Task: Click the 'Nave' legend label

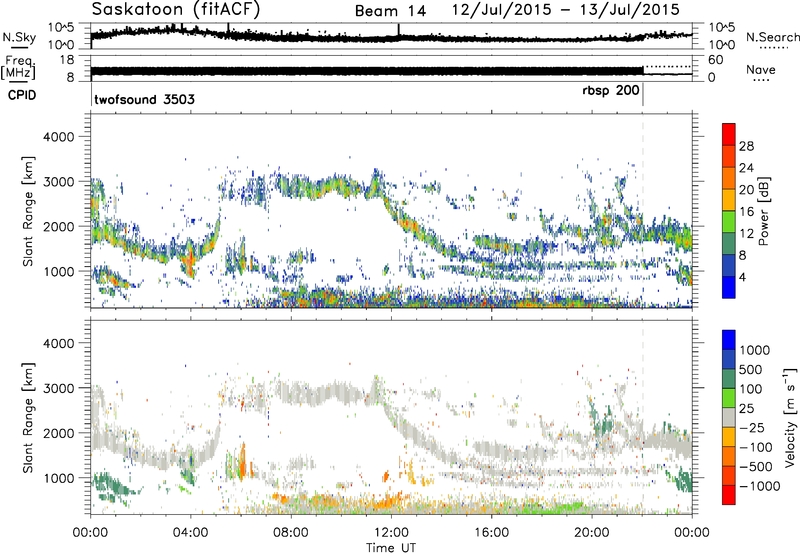Action: pos(761,70)
